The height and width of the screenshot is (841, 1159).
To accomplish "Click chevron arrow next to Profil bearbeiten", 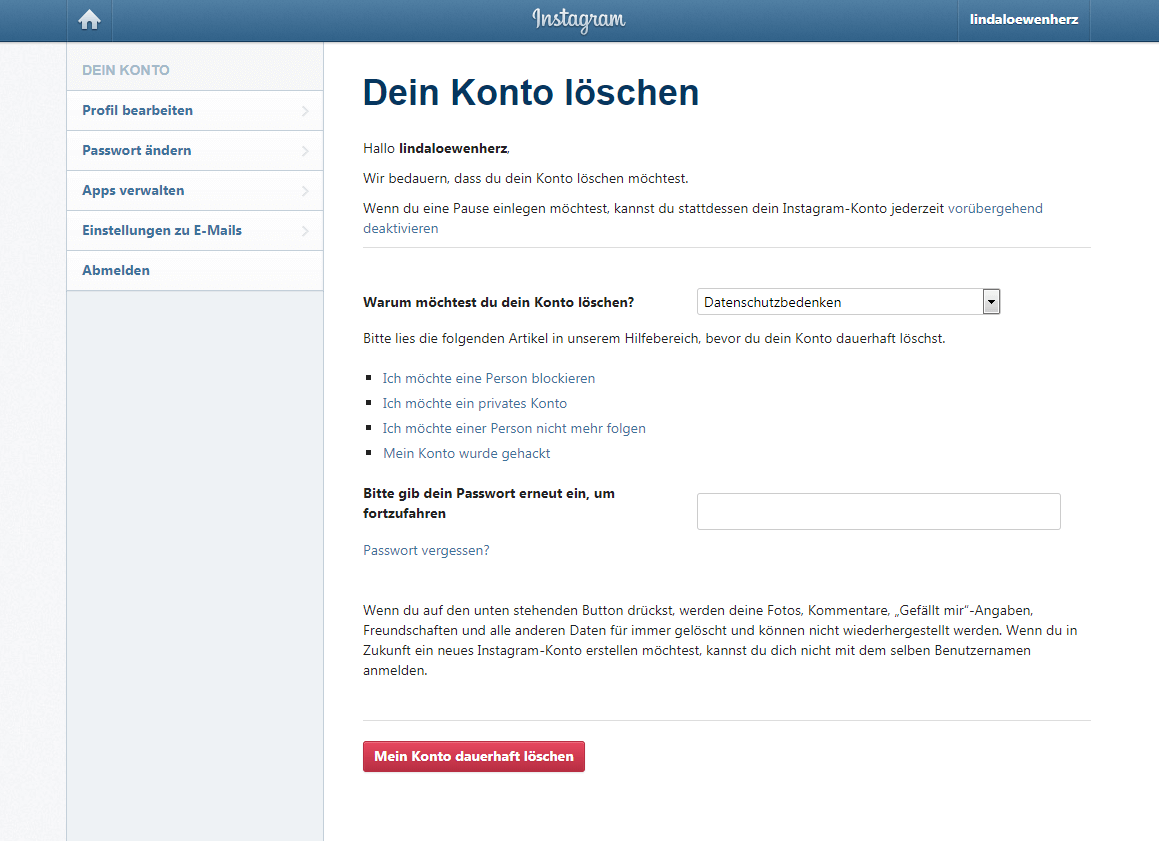I will point(305,111).
